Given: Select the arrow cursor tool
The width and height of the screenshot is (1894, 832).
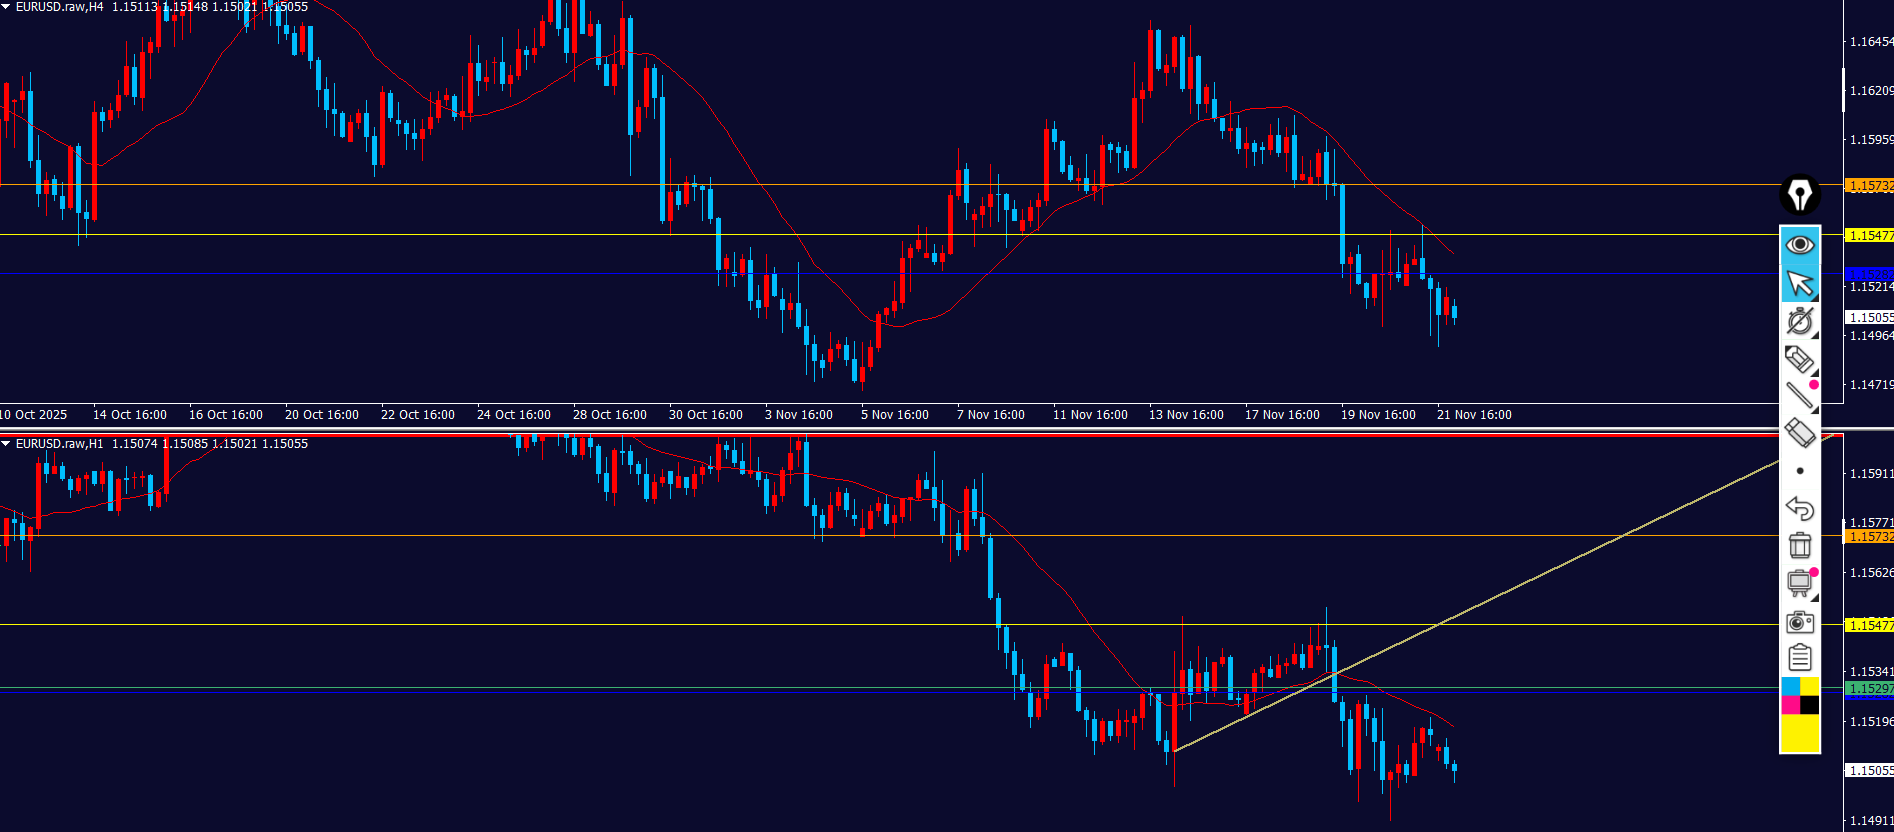Looking at the screenshot, I should 1800,284.
